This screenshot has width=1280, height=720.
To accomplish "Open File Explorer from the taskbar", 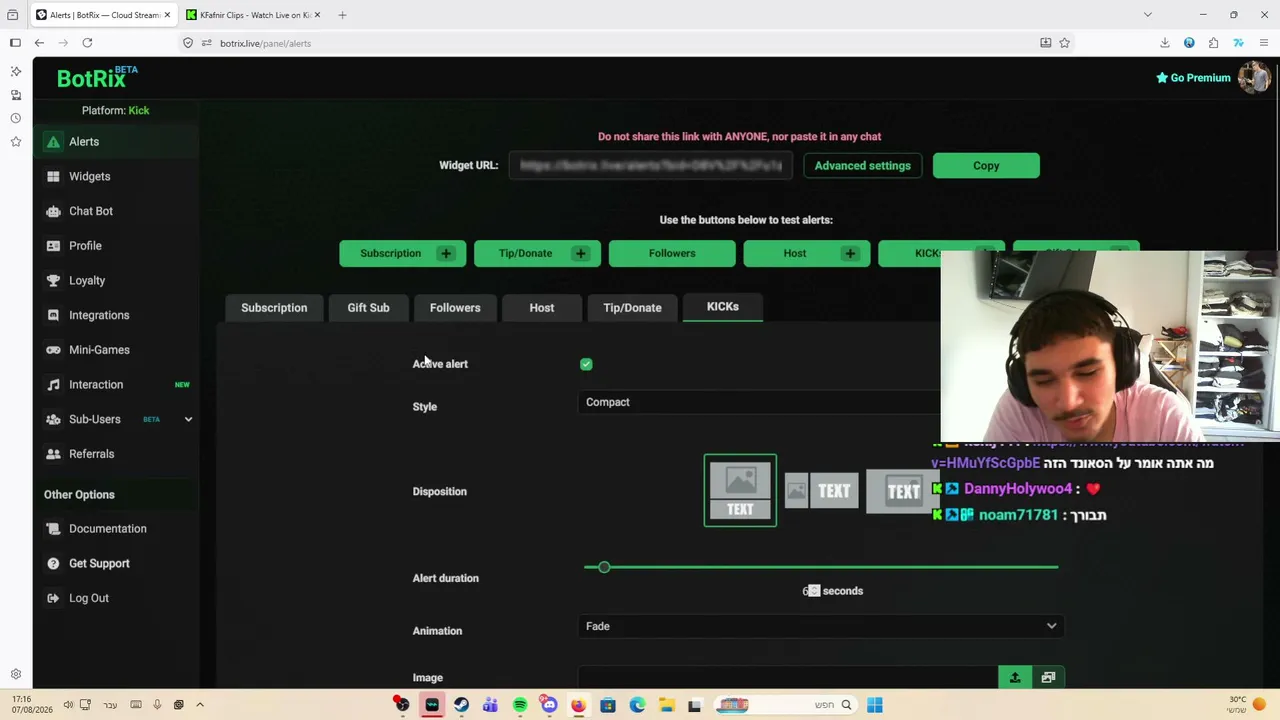I will coord(666,705).
